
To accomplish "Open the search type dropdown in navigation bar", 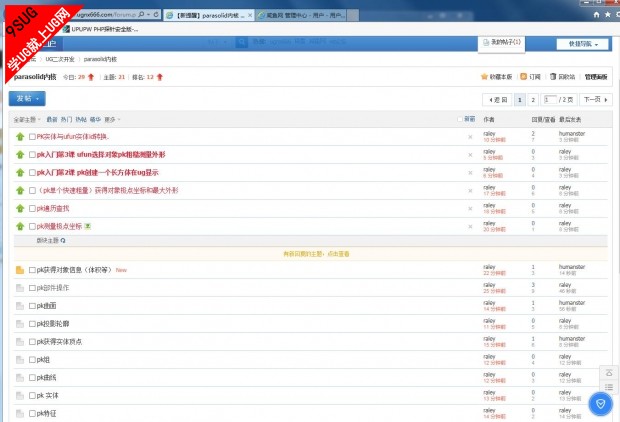I will click(218, 42).
